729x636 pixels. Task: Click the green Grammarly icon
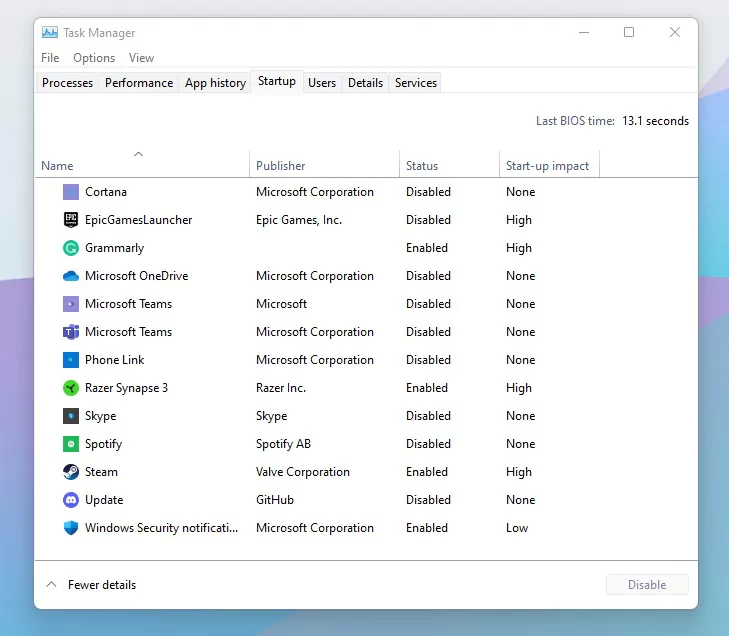[71, 248]
